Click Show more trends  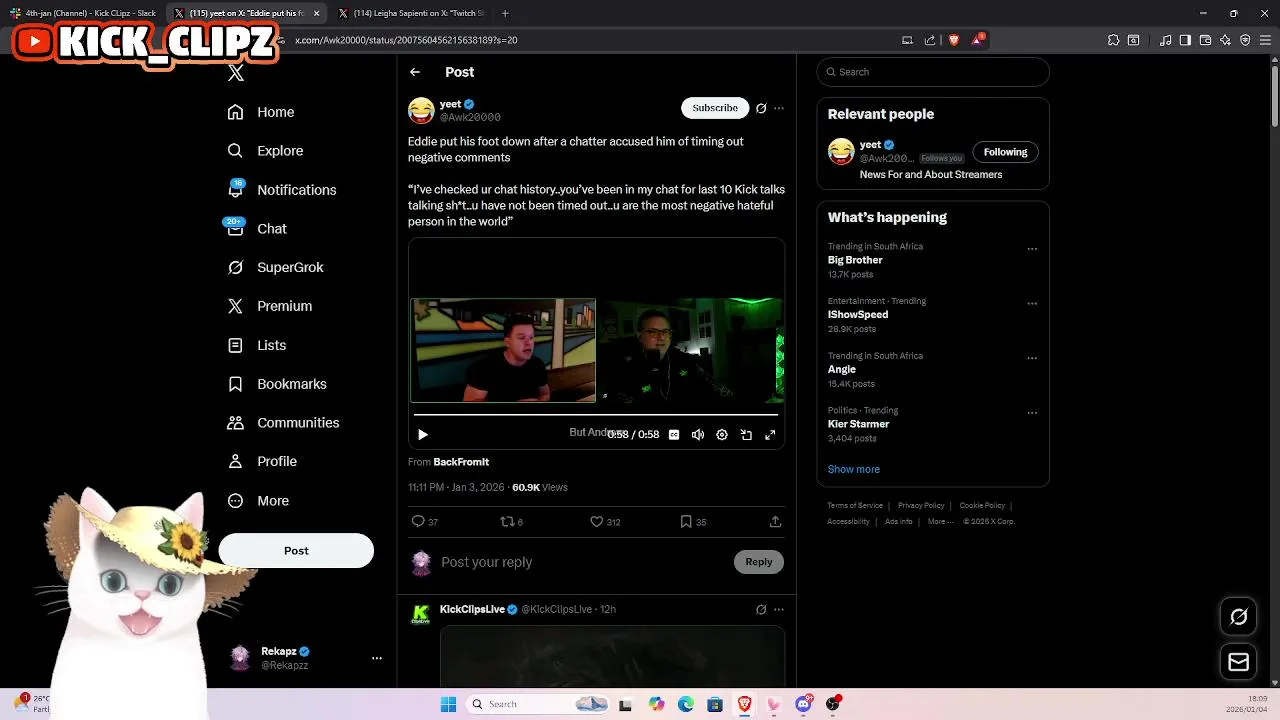click(x=854, y=469)
